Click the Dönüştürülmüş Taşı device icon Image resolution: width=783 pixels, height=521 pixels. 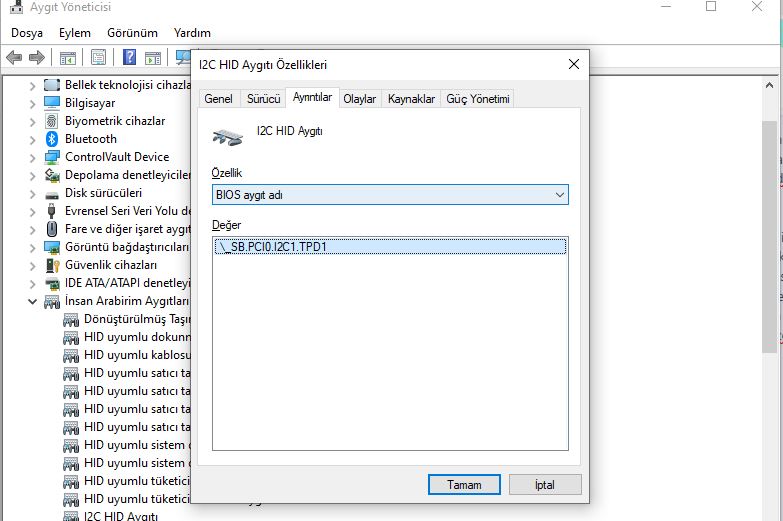pos(71,320)
